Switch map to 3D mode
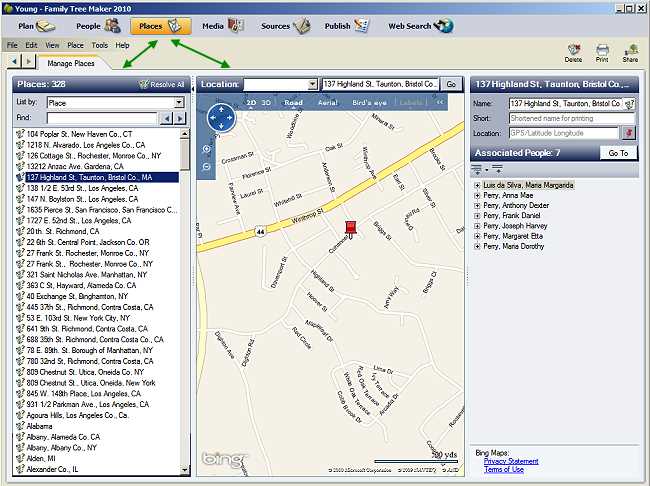 coord(266,102)
